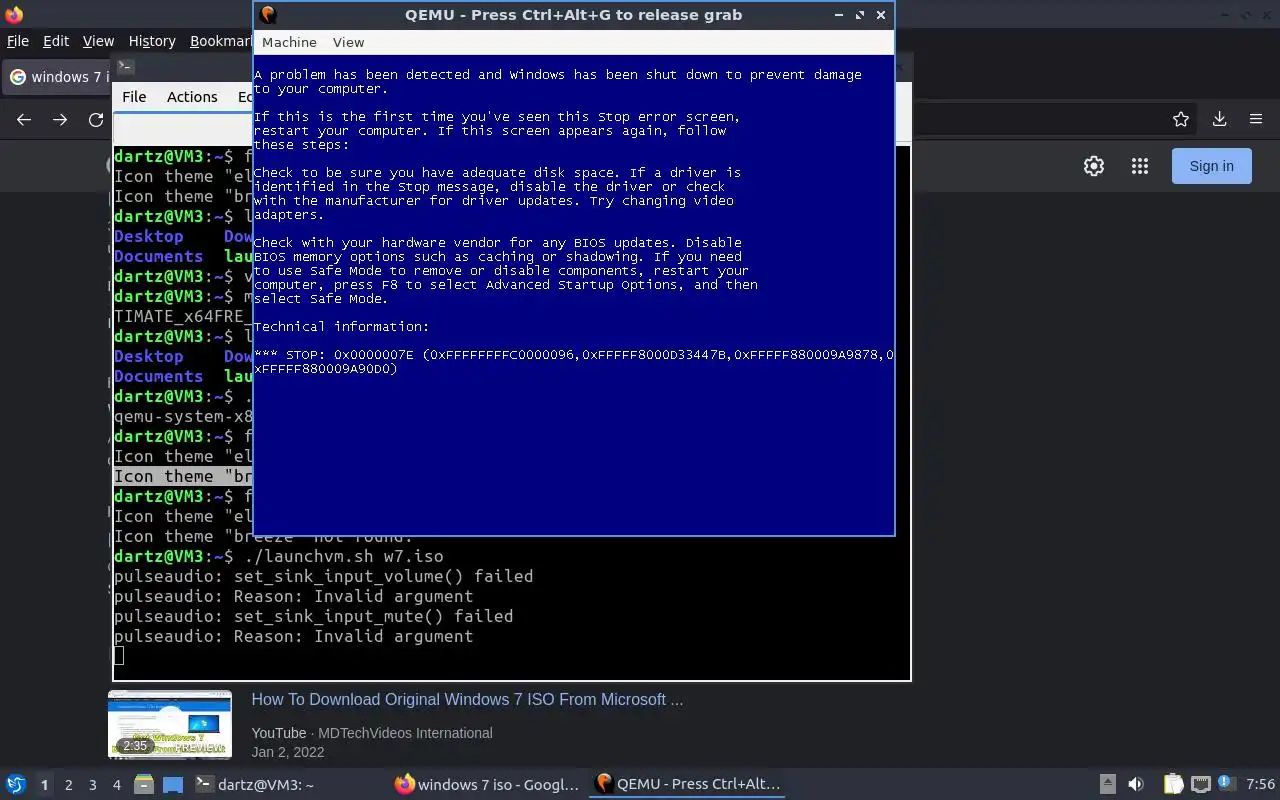Click 'MDTechVideos International' source text
Screen dimensions: 1280x800
[x=405, y=733]
